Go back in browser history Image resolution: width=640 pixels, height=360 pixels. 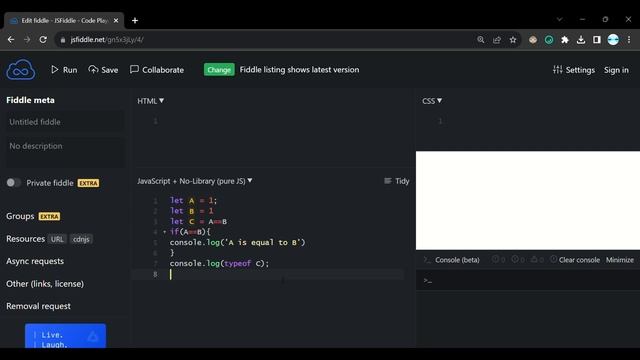(11, 40)
